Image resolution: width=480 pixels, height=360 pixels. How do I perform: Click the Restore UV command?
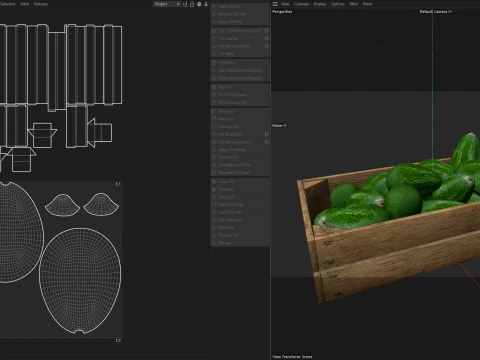coord(240,235)
